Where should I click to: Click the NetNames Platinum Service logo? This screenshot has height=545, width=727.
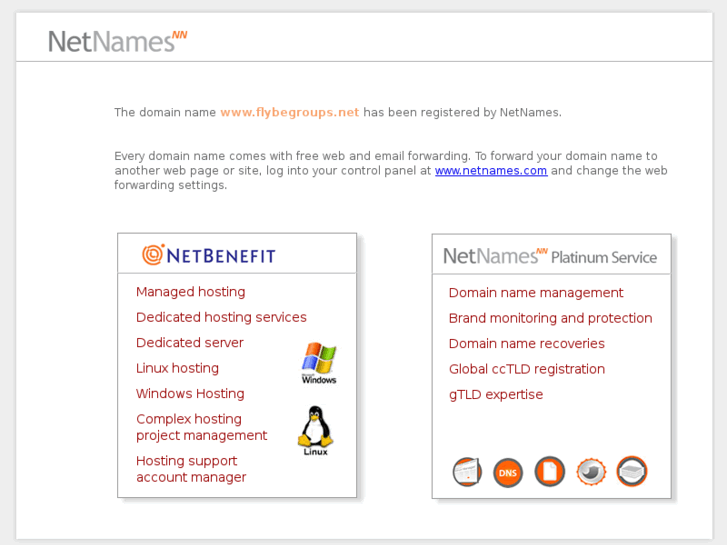coord(550,256)
